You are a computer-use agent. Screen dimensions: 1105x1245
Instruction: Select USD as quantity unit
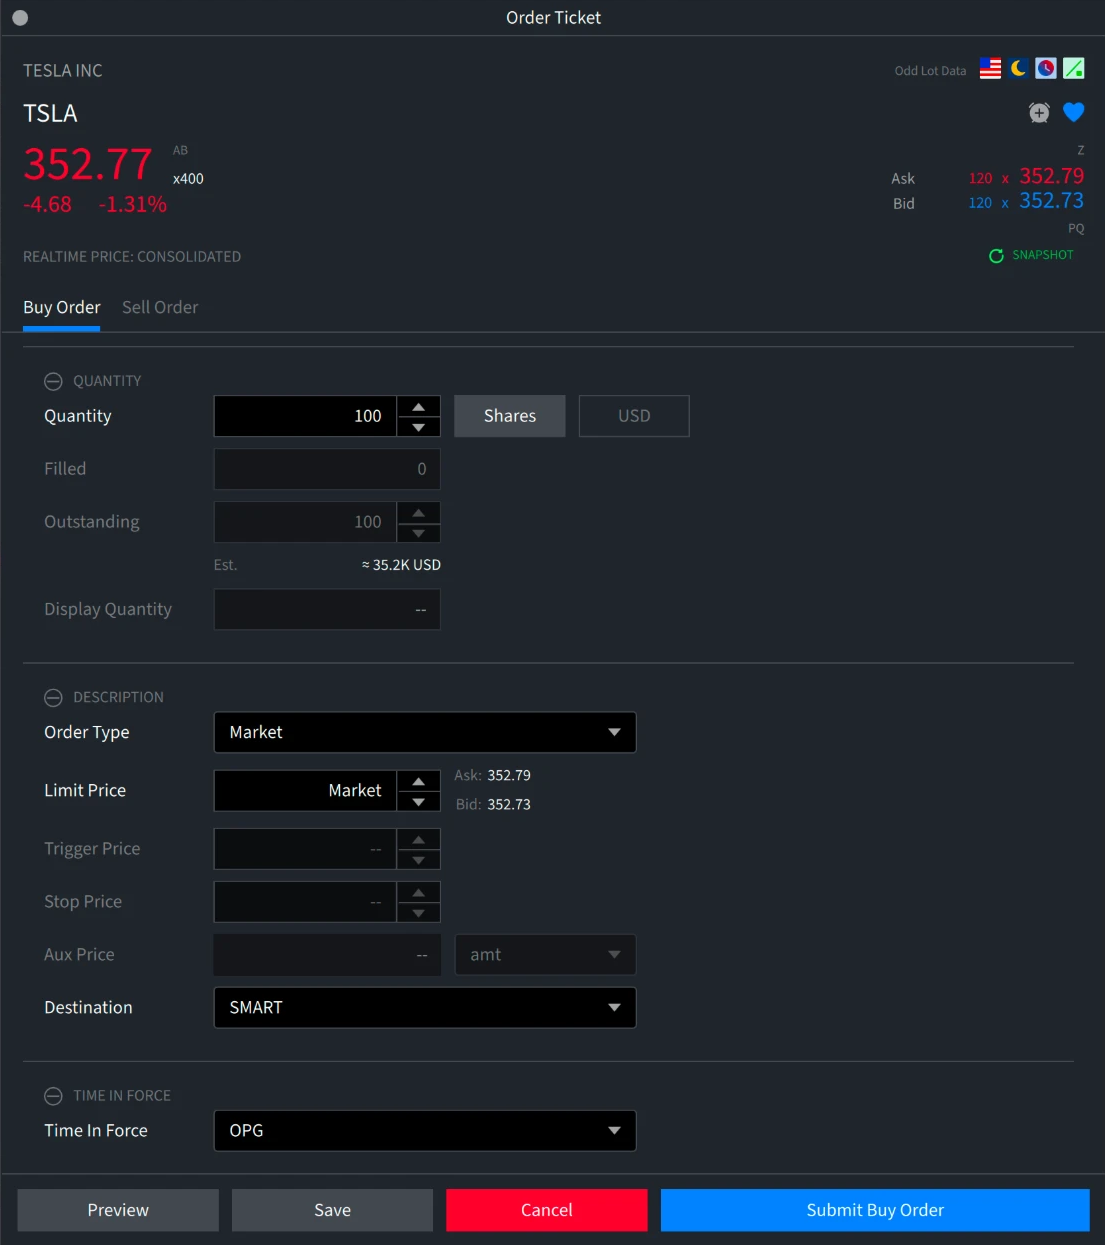click(634, 416)
